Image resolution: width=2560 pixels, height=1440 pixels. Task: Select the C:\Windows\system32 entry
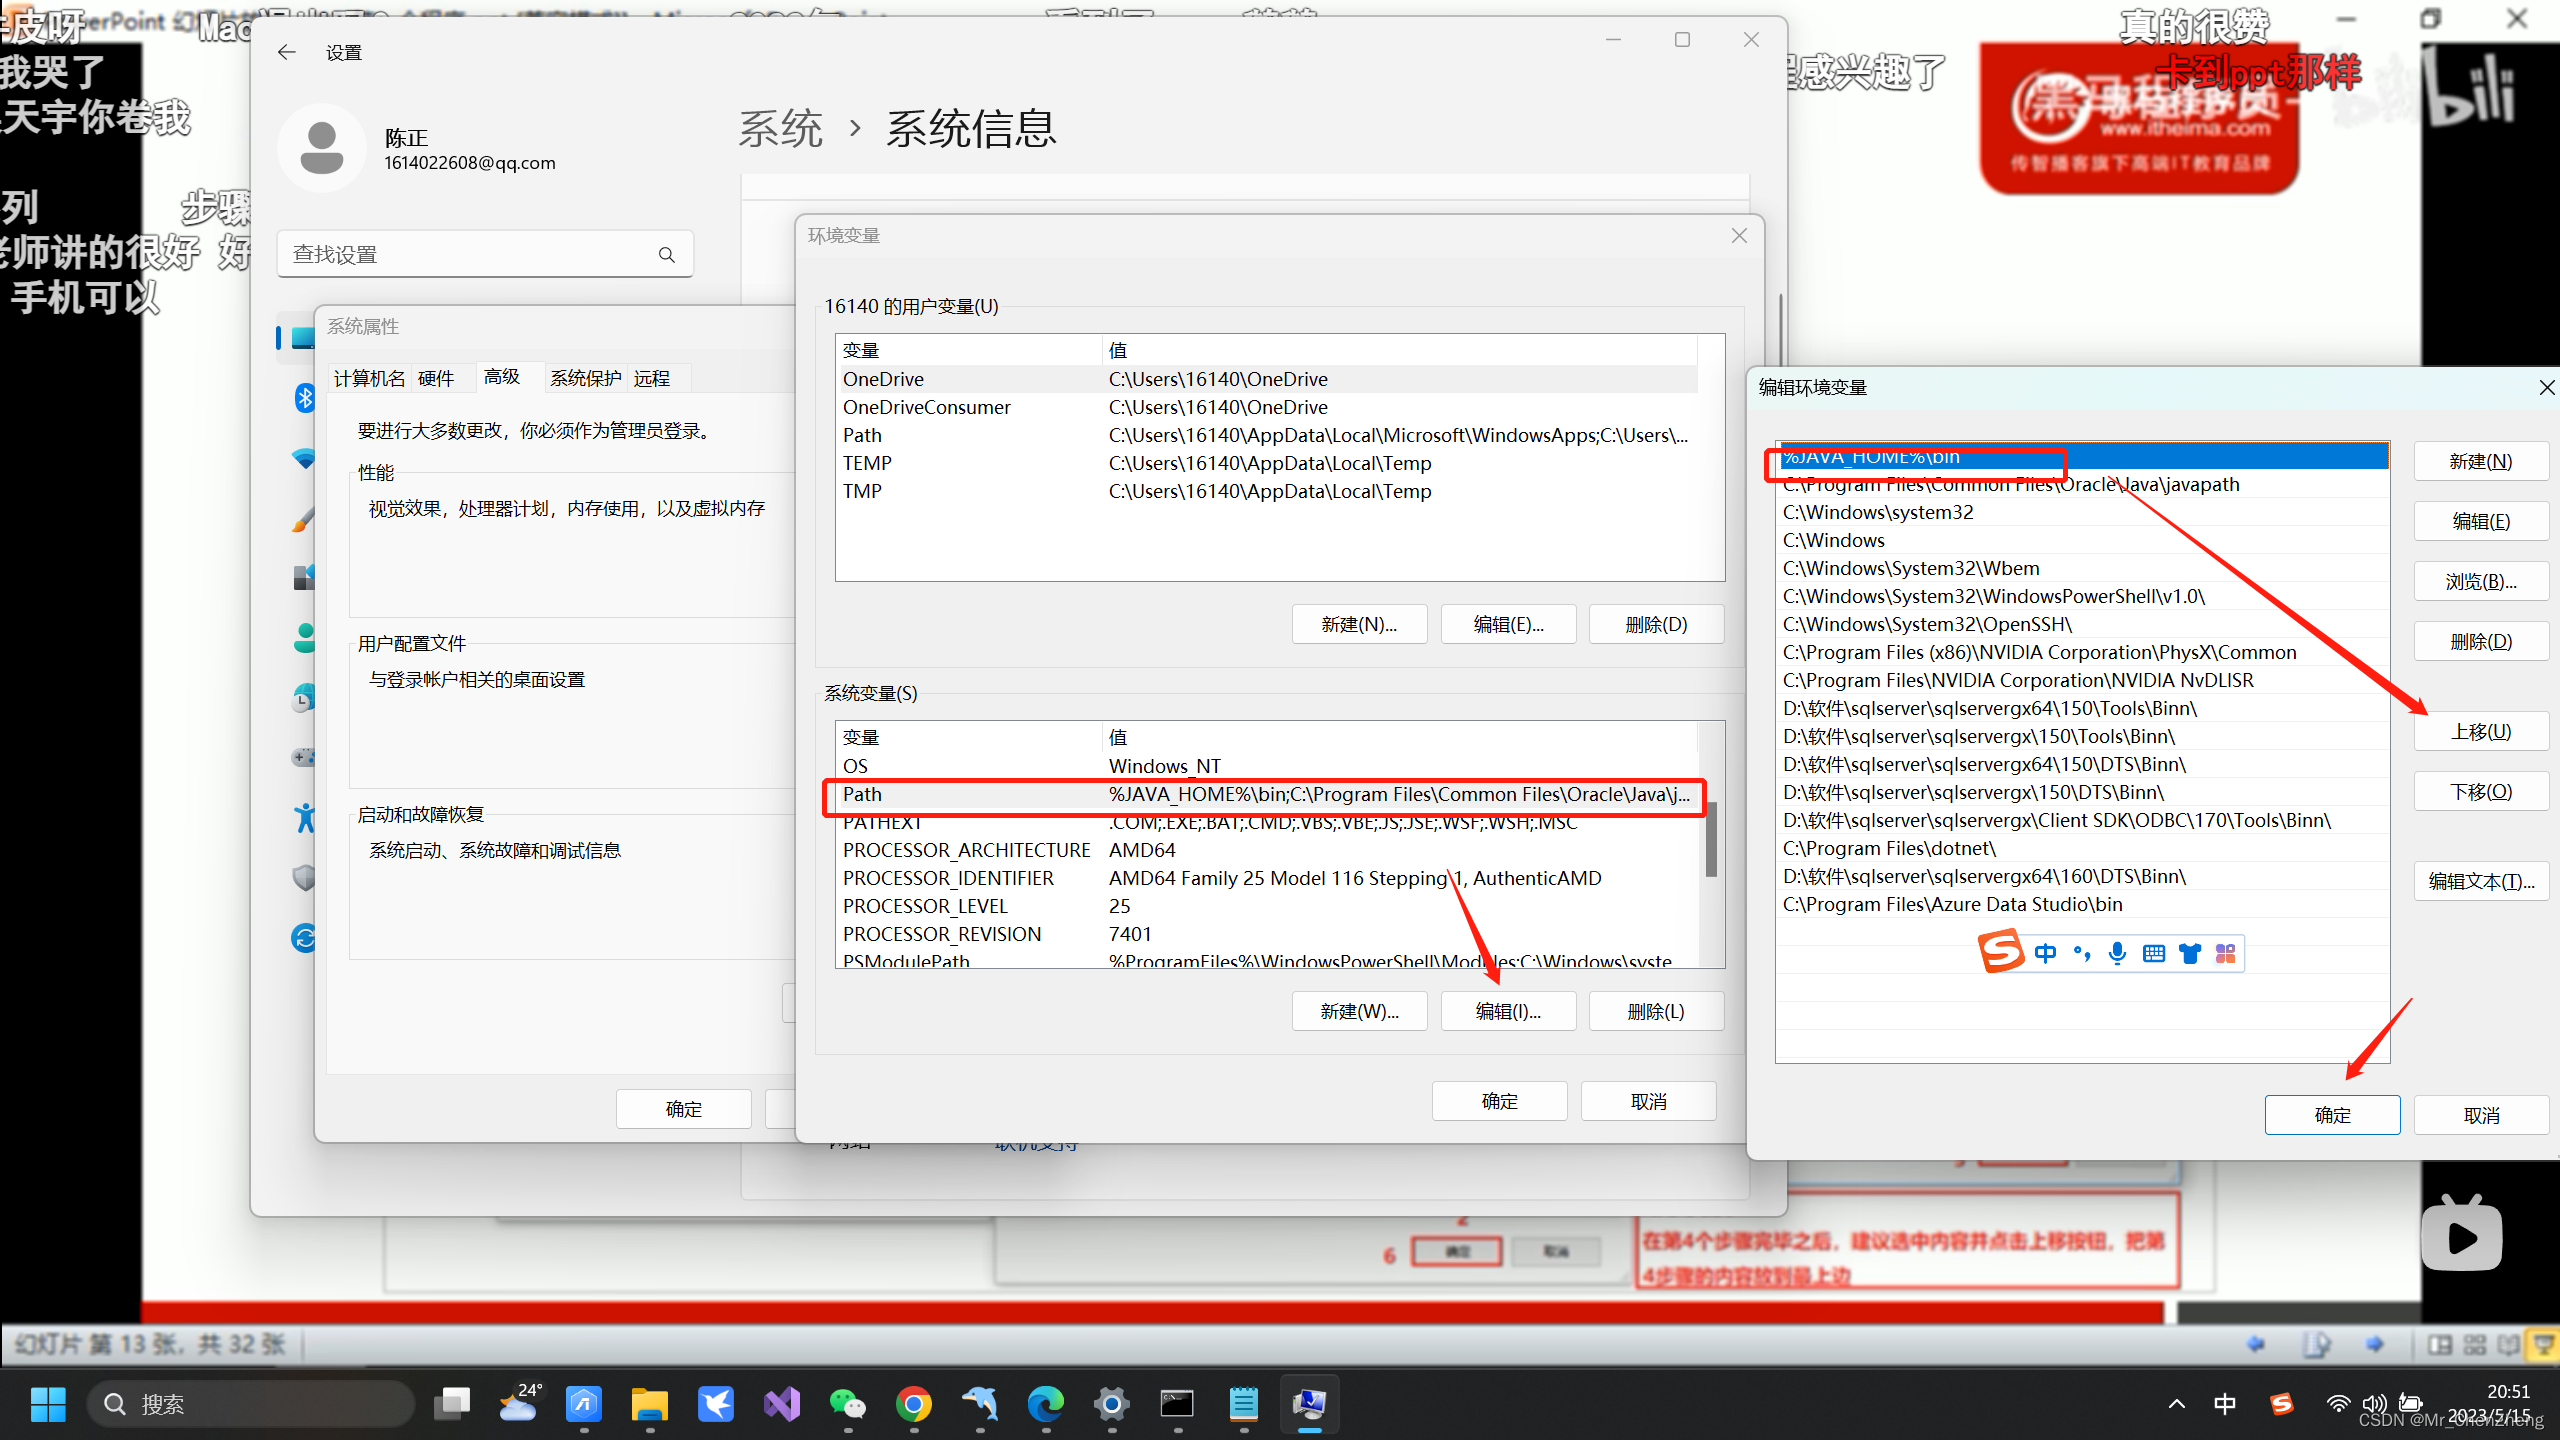2084,512
